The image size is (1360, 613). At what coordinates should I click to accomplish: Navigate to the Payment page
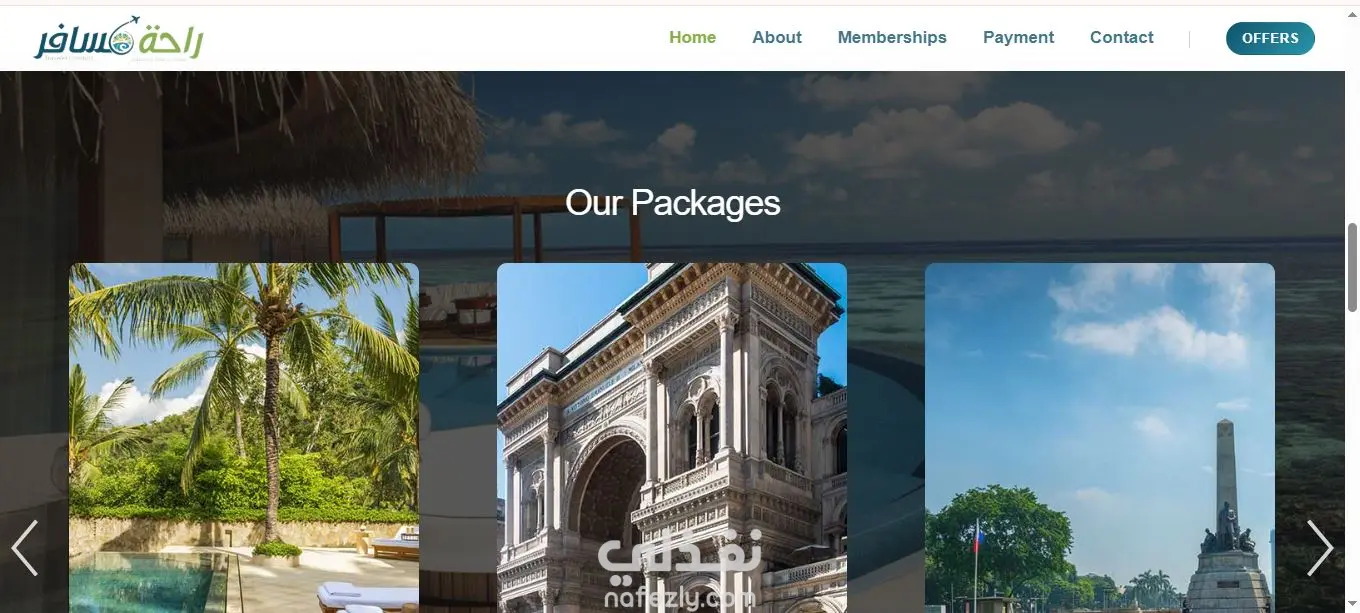coord(1018,38)
